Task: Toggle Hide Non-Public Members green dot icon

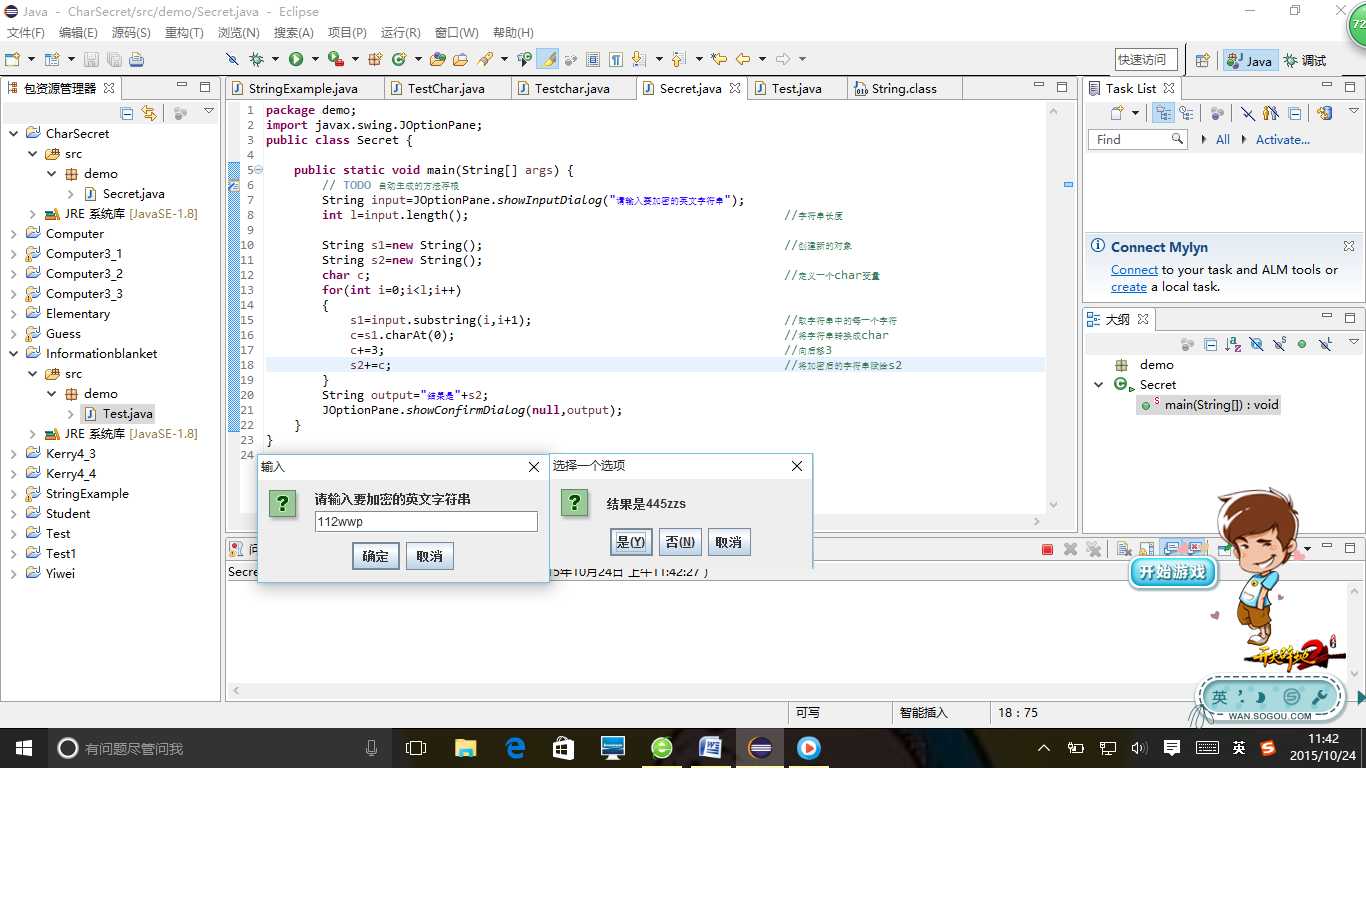Action: pos(1302,344)
